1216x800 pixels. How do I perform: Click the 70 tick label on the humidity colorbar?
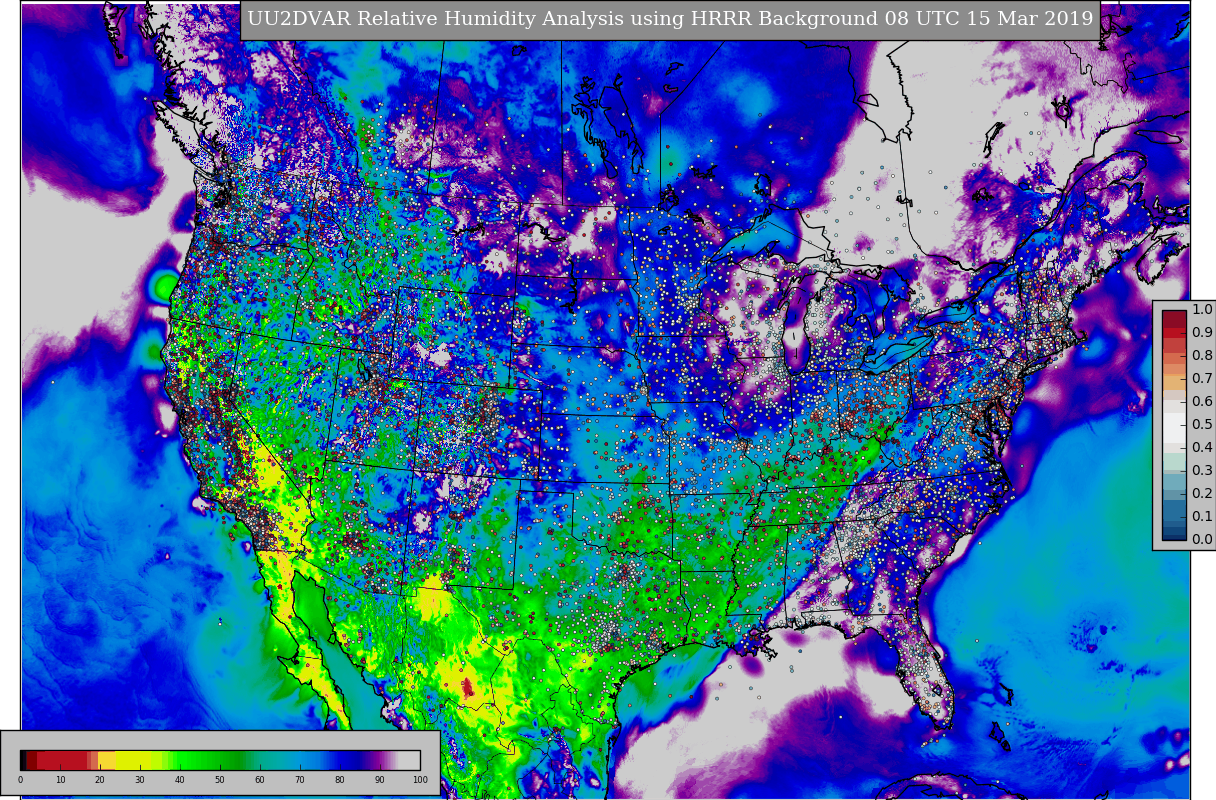pos(300,779)
